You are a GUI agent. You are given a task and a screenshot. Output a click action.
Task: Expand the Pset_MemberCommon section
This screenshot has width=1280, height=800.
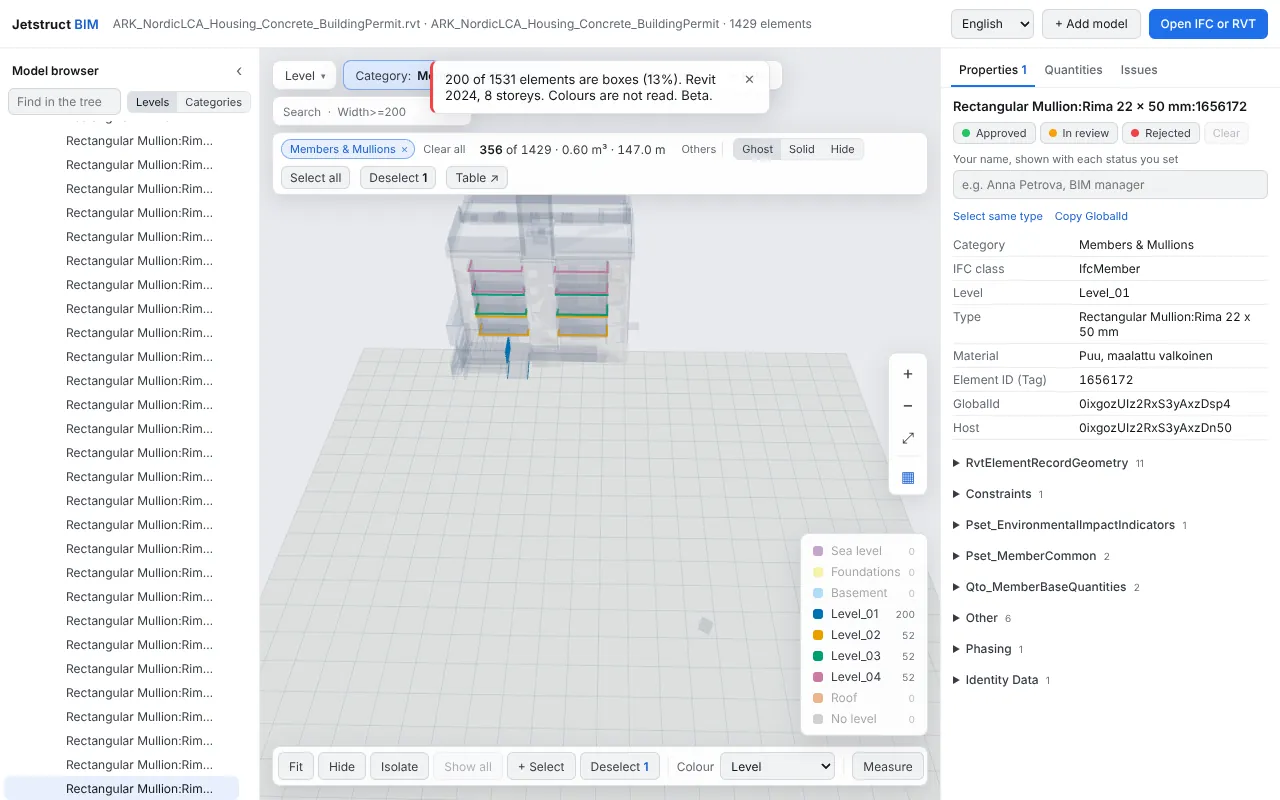1031,556
